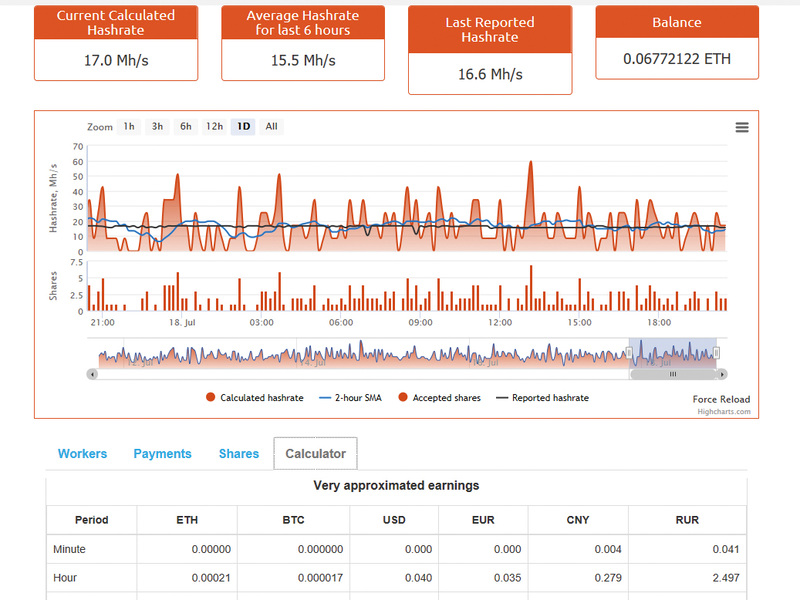Open the chart hamburger context menu
Image resolution: width=800 pixels, height=600 pixels.
point(742,127)
